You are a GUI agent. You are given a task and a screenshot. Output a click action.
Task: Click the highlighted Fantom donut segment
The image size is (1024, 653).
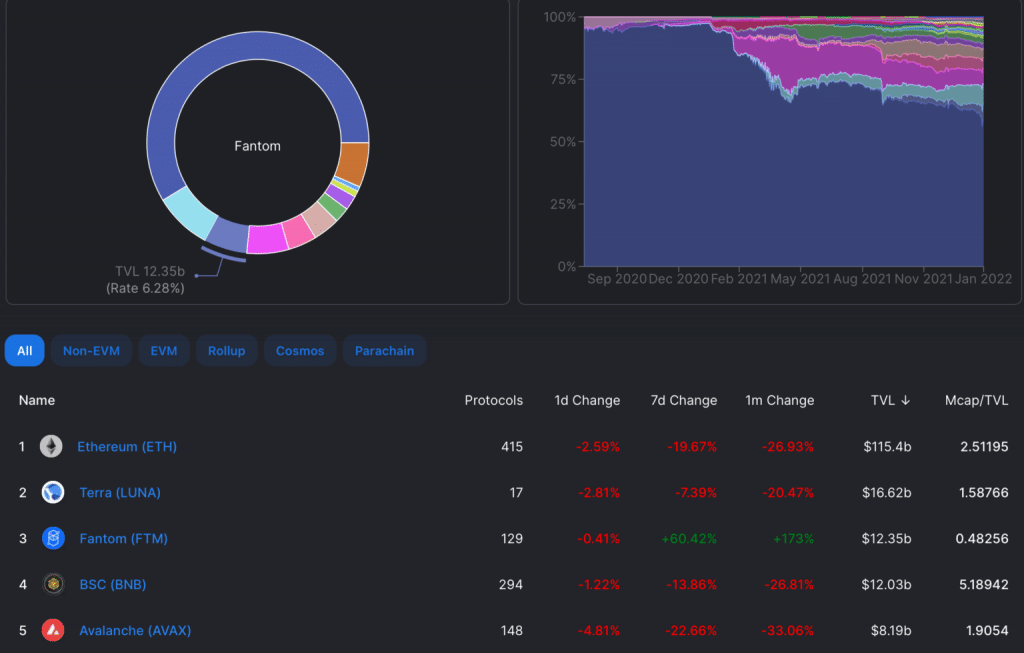click(x=228, y=235)
